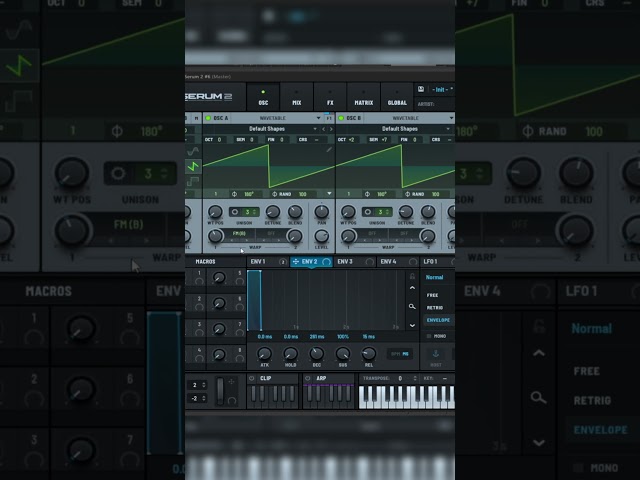Click the REL envelope knob
Viewport: 640px width, 480px height.
[369, 354]
